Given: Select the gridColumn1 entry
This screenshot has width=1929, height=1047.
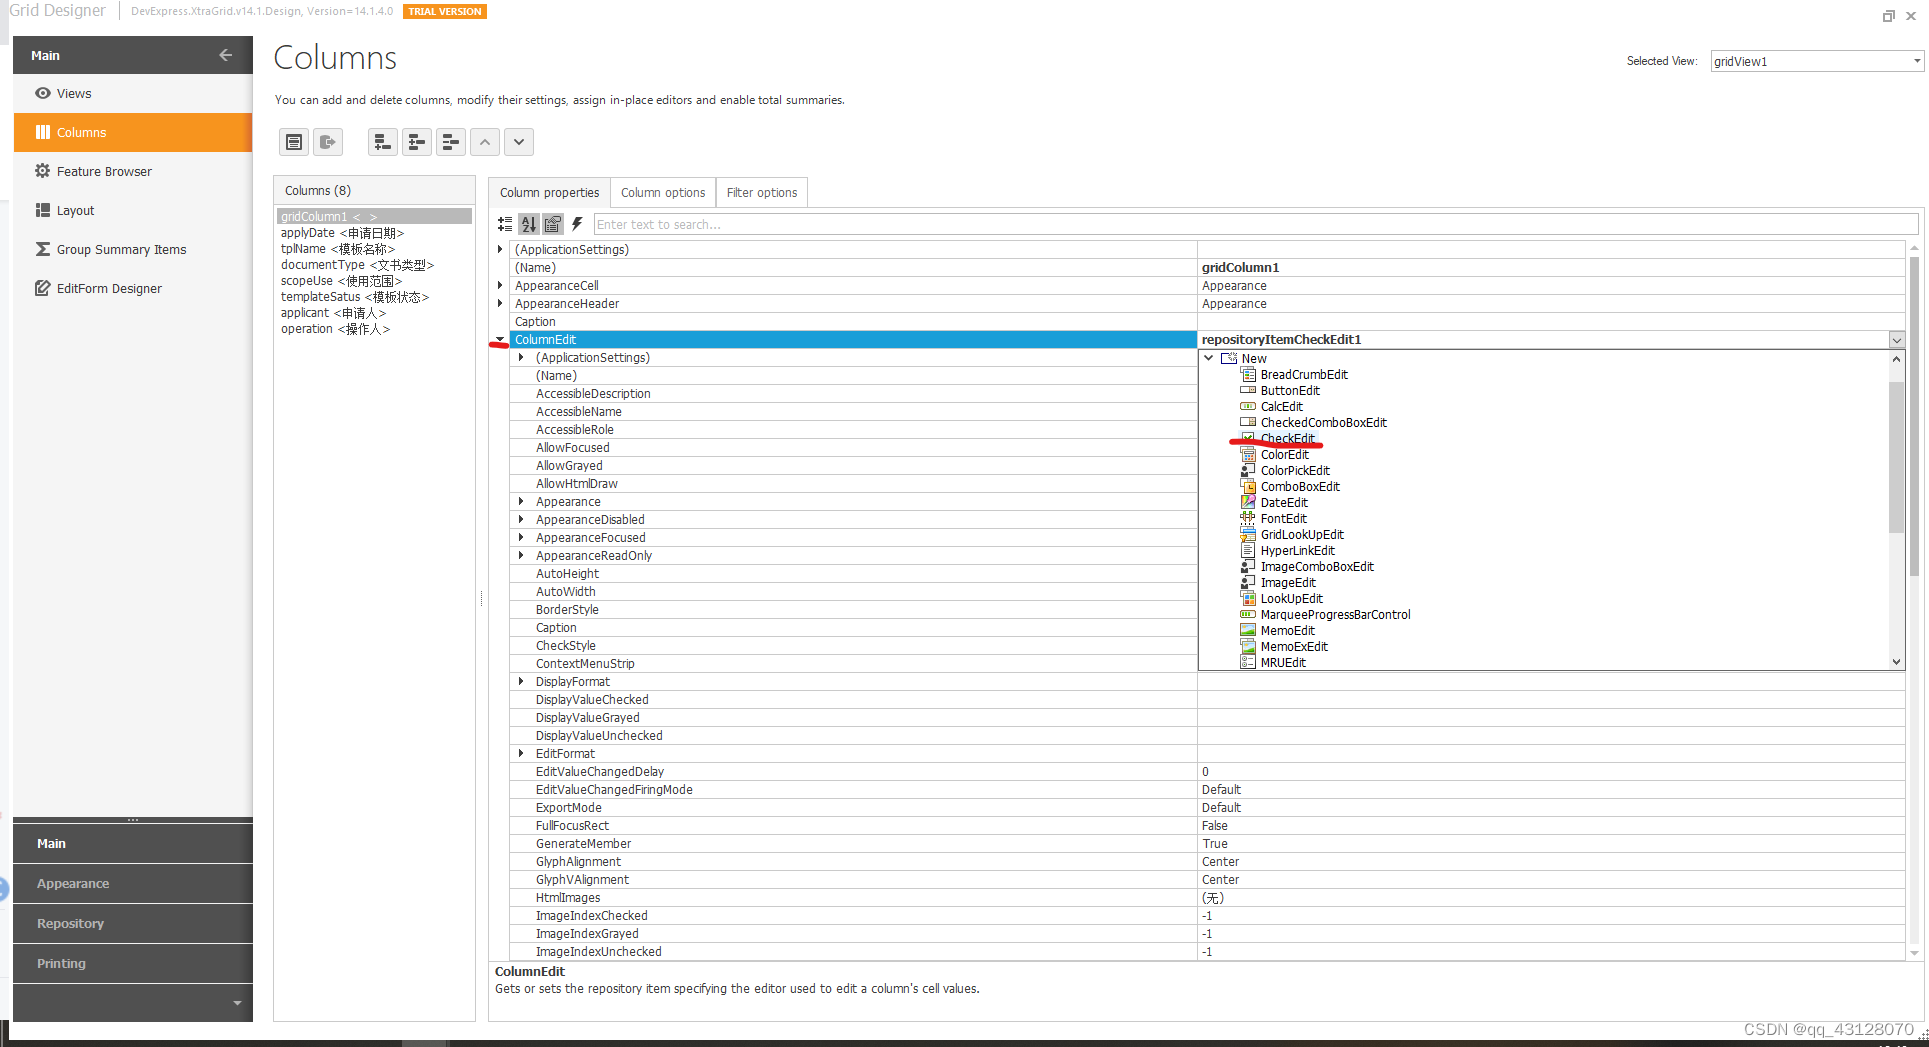Looking at the screenshot, I should point(374,217).
